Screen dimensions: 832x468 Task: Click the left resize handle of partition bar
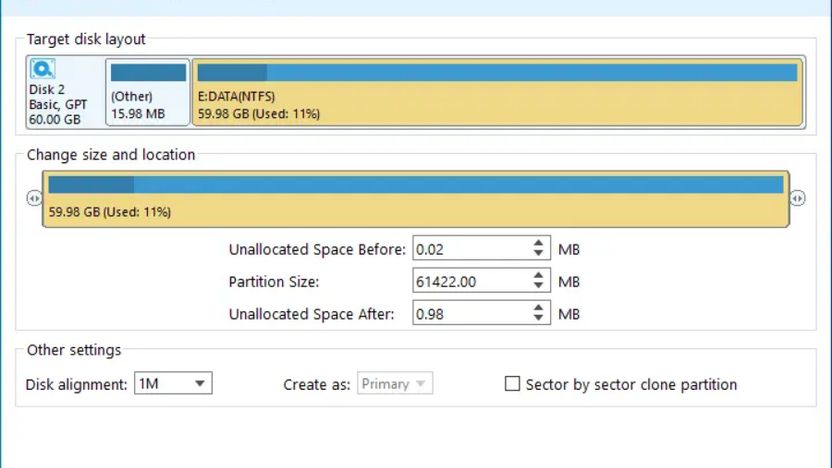pos(34,198)
